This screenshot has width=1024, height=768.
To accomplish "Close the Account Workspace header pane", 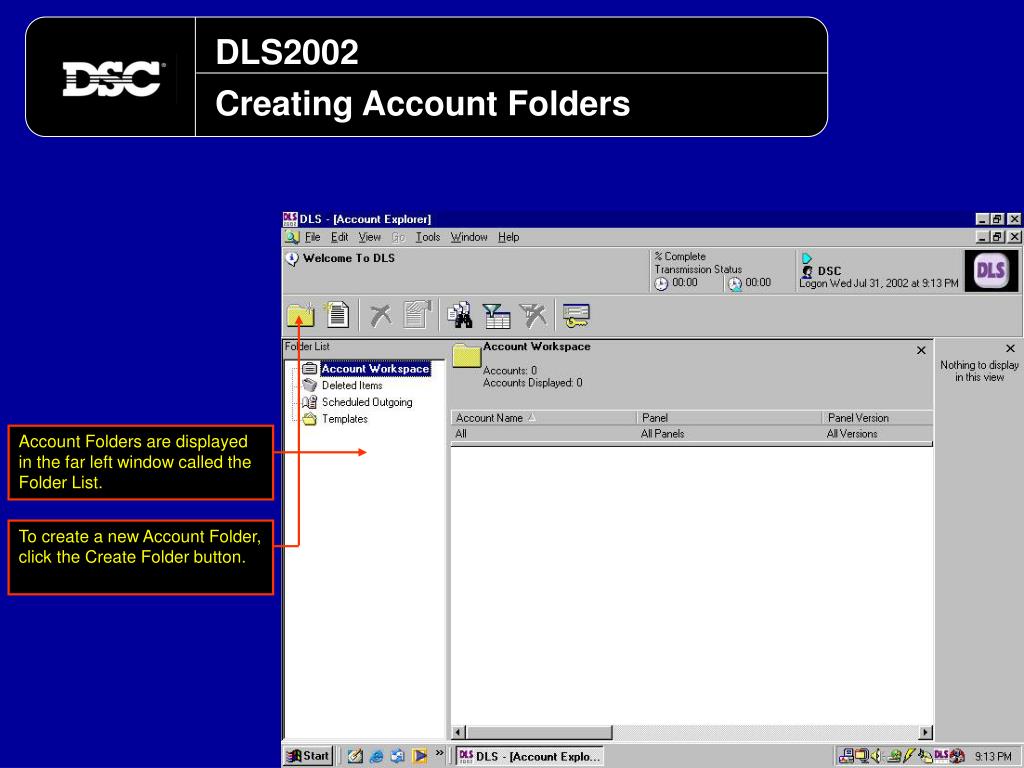I will click(921, 351).
